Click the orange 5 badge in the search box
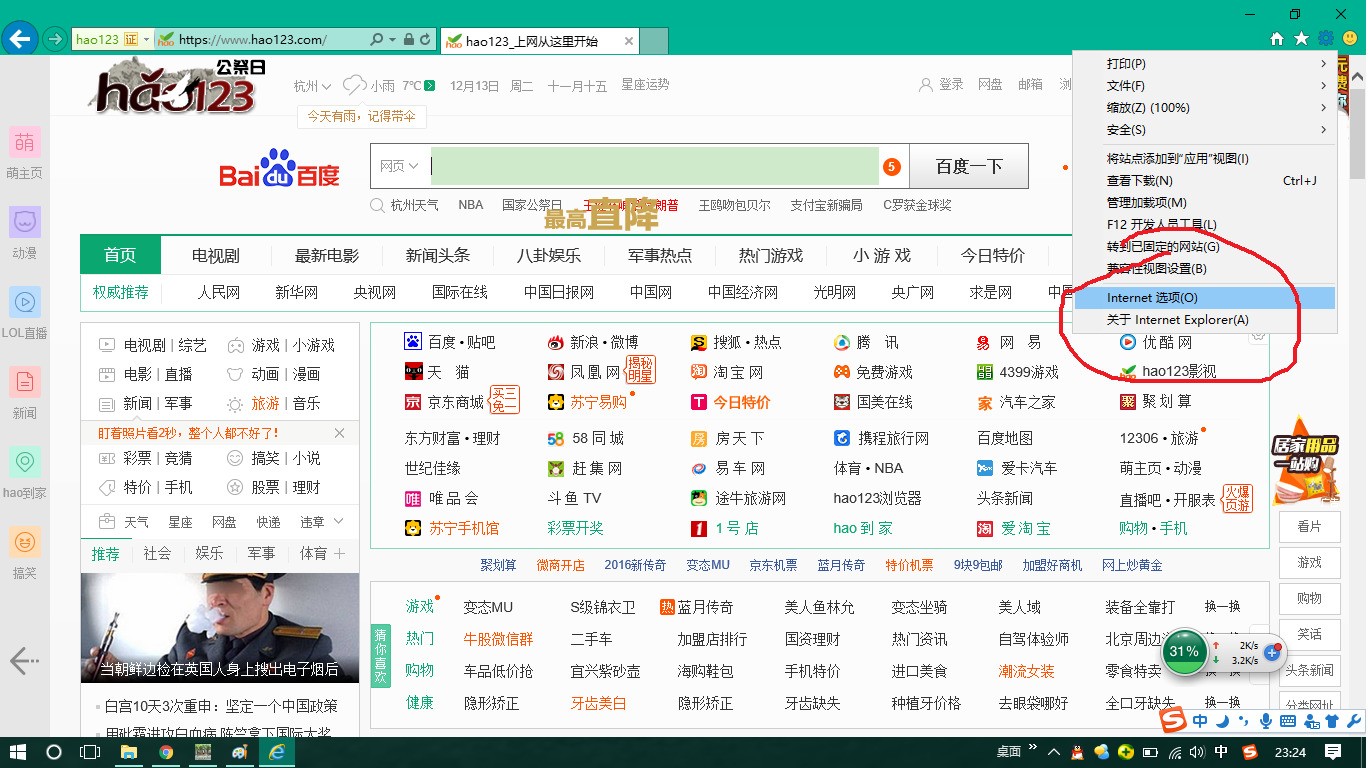This screenshot has width=1368, height=768. [x=892, y=167]
